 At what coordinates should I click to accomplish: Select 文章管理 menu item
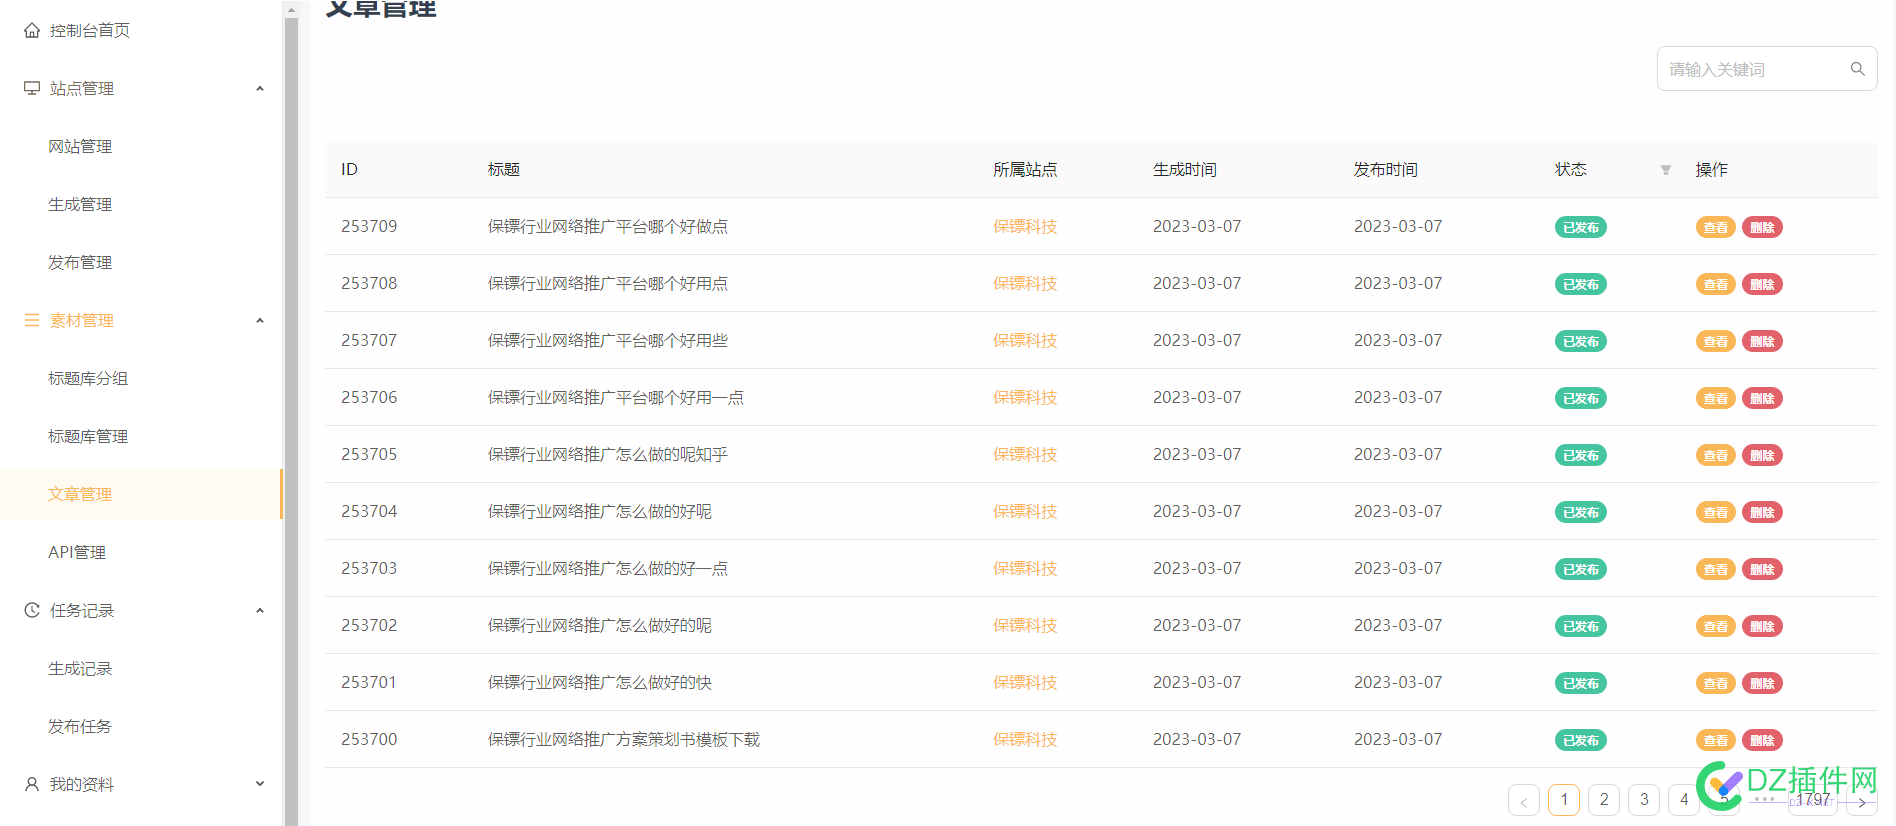(x=142, y=495)
